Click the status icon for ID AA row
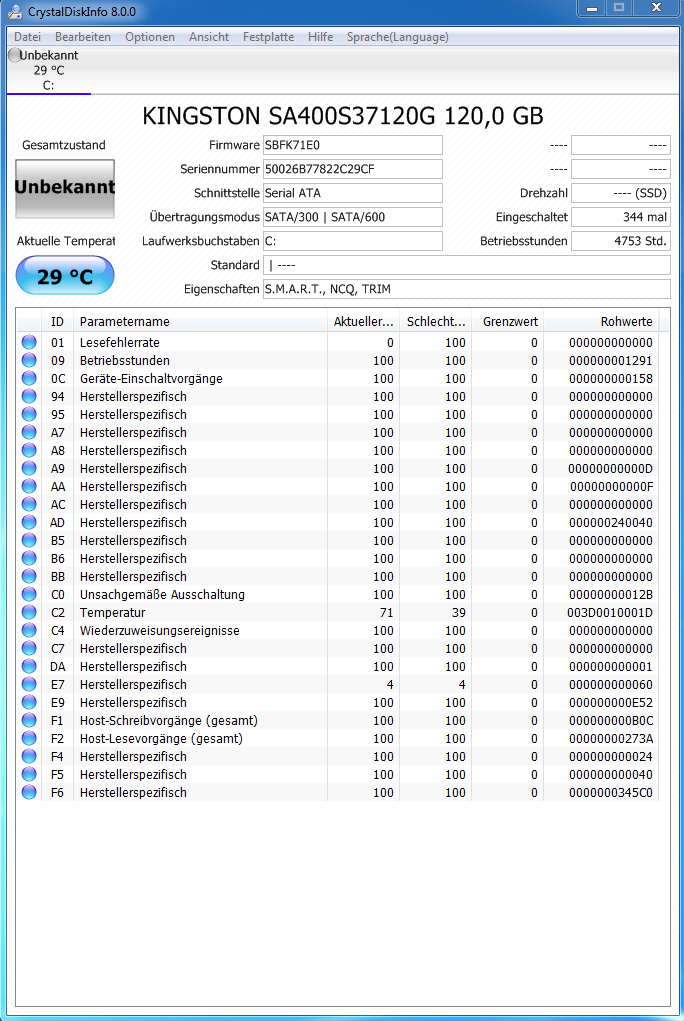 tap(29, 486)
